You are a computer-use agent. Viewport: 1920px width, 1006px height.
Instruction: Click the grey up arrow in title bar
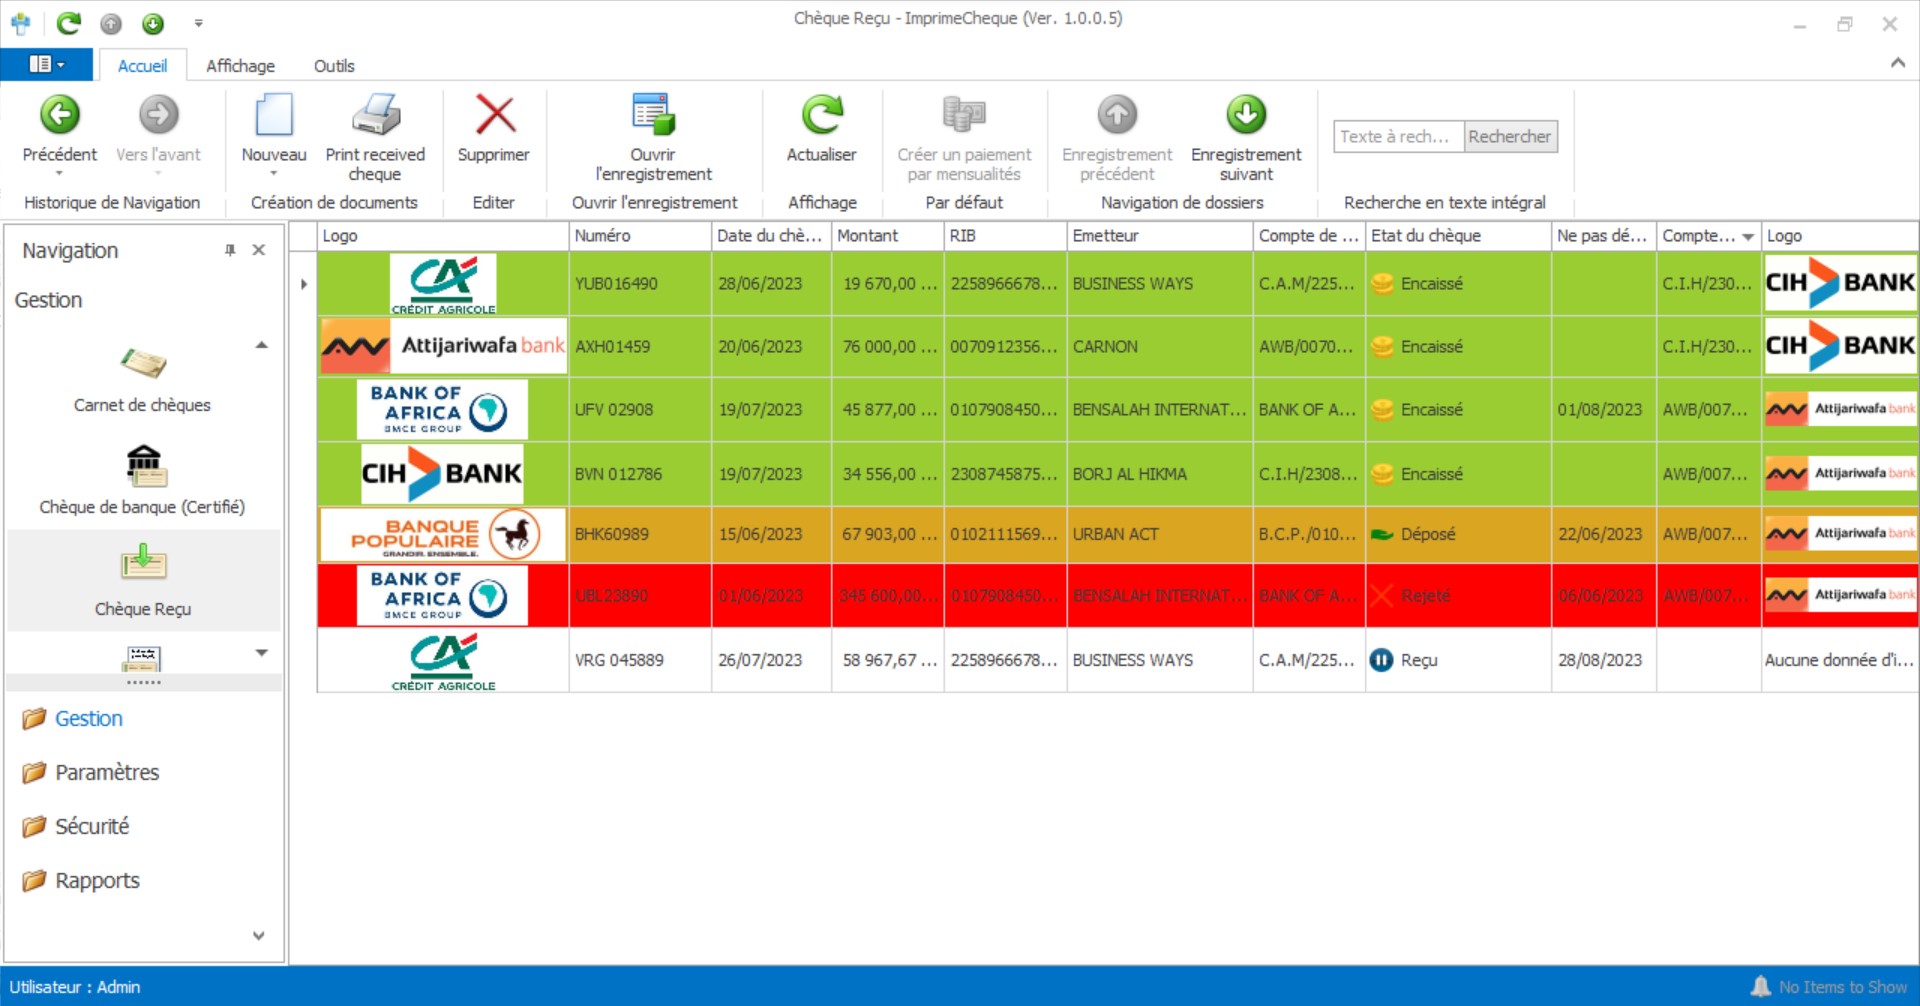(x=111, y=23)
